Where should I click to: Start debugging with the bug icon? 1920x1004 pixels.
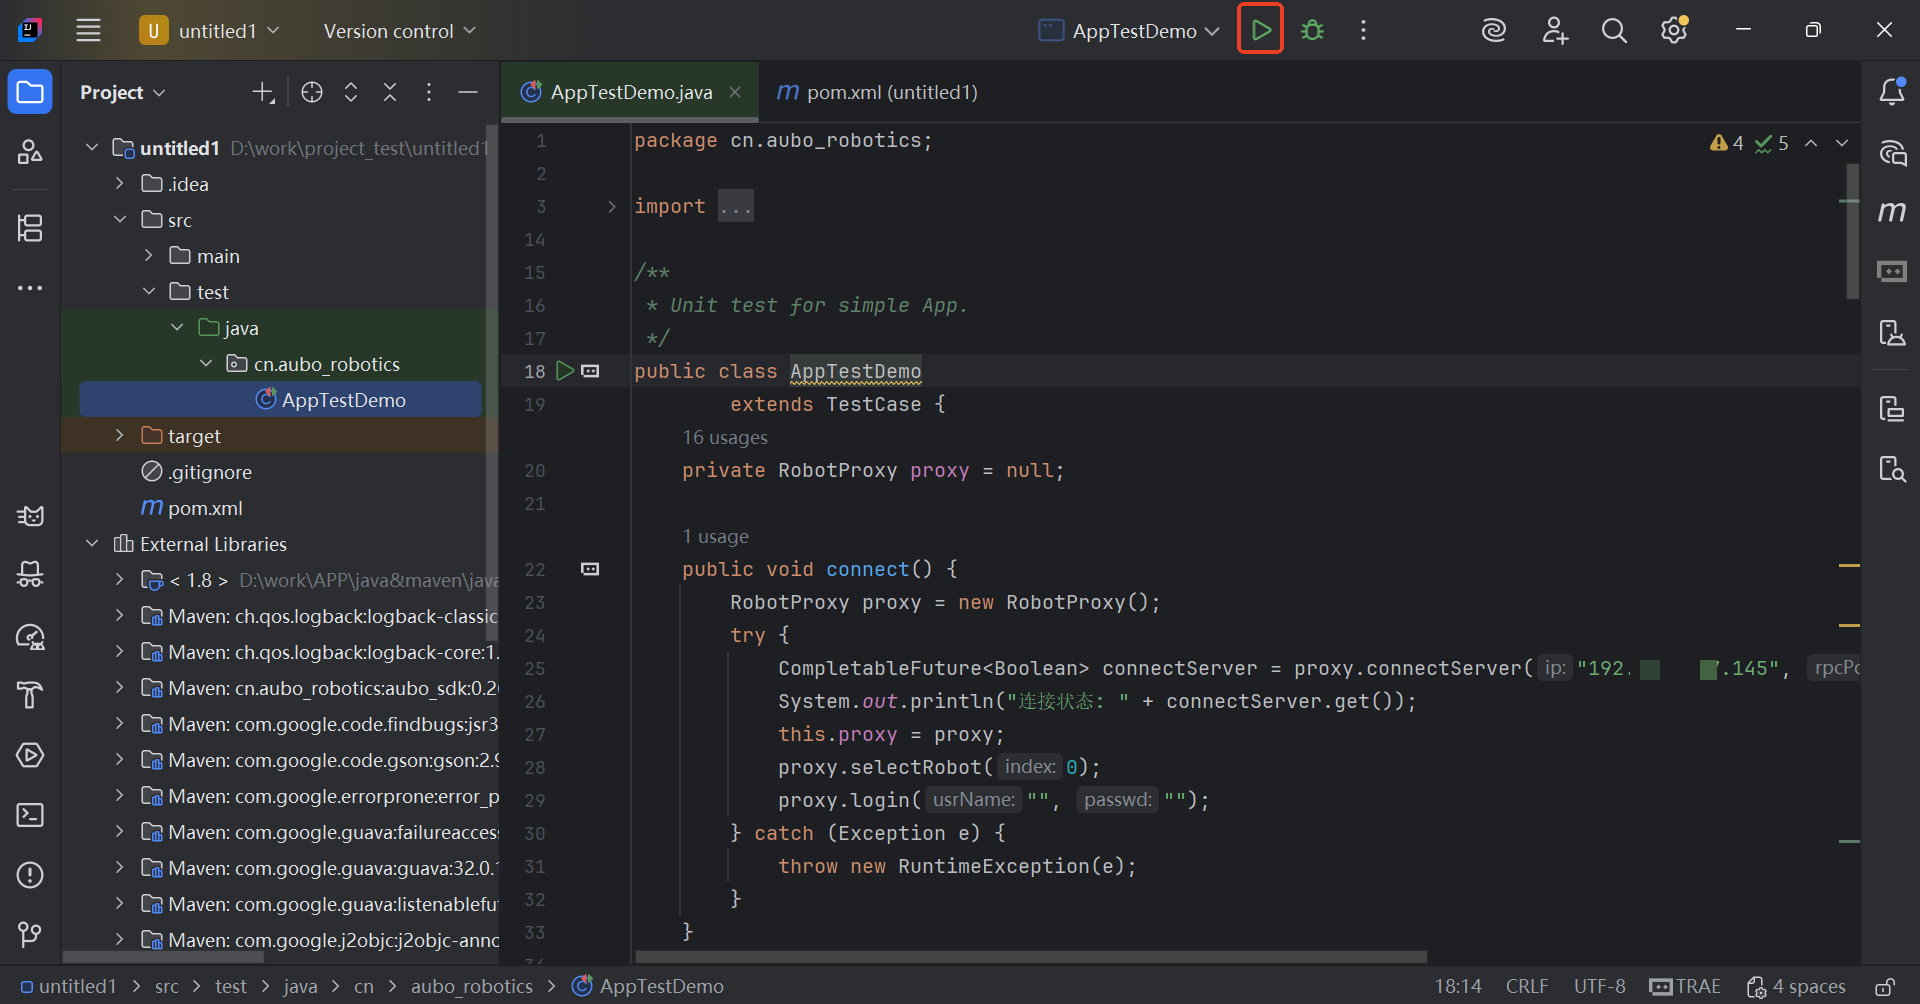pos(1312,30)
